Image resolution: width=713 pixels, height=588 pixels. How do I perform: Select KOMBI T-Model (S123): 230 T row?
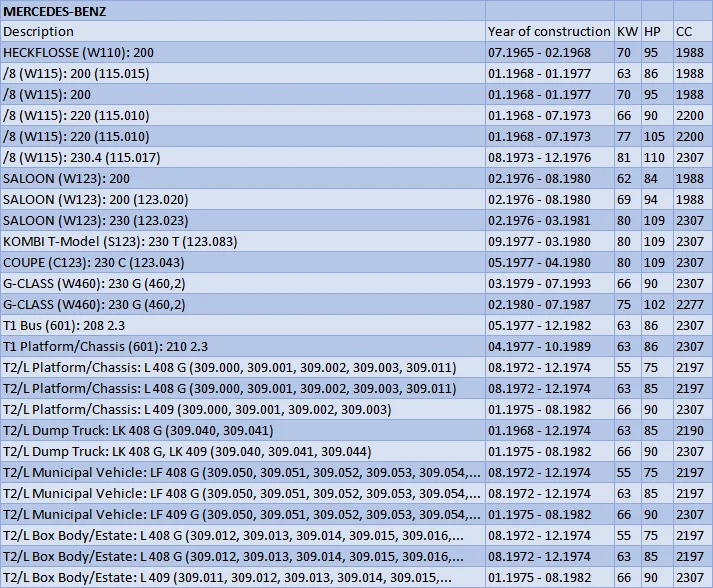(356, 241)
